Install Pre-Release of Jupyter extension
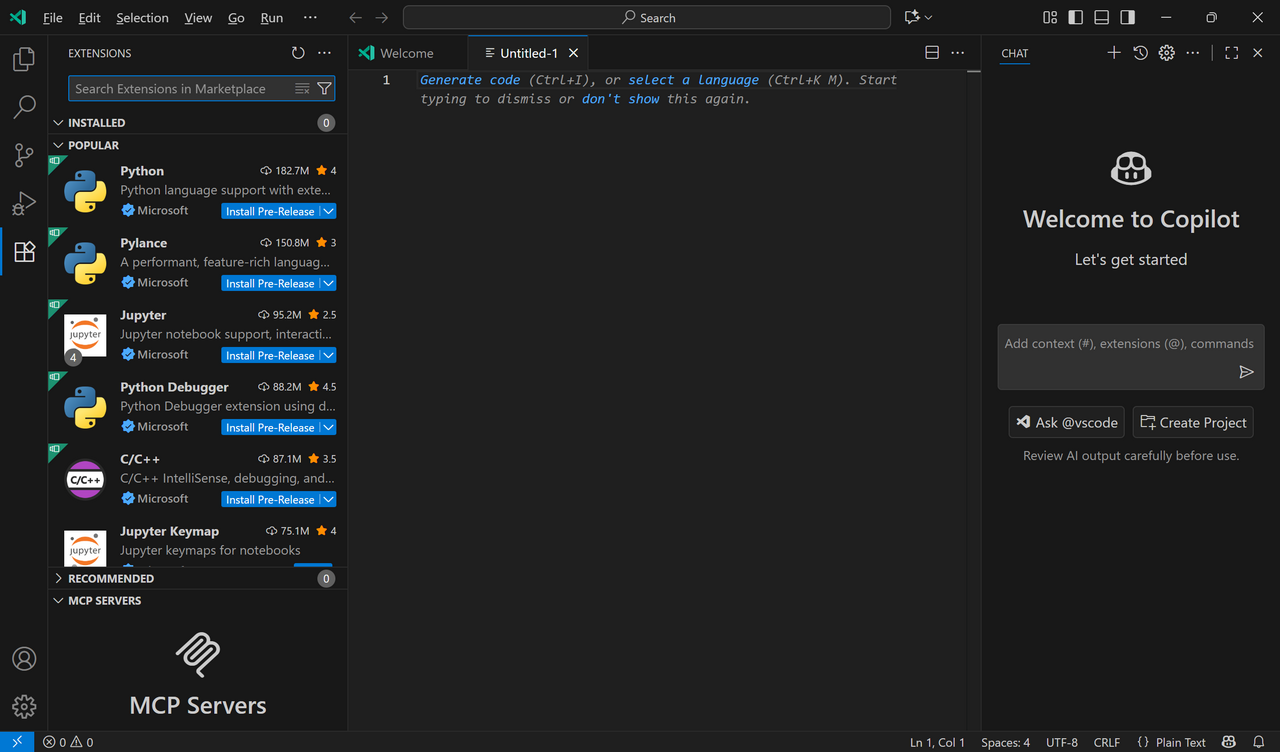The height and width of the screenshot is (752, 1280). [x=270, y=355]
